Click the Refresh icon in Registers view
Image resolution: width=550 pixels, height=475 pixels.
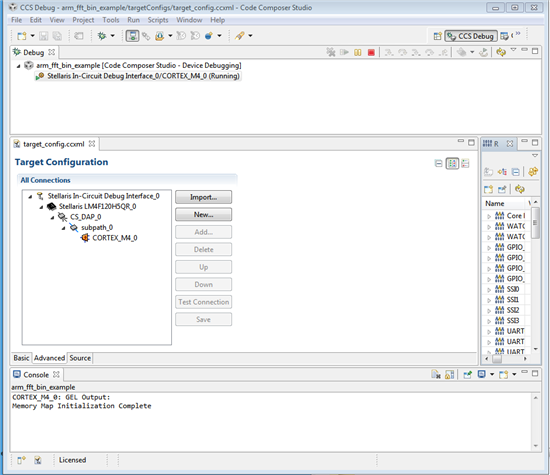coord(519,189)
